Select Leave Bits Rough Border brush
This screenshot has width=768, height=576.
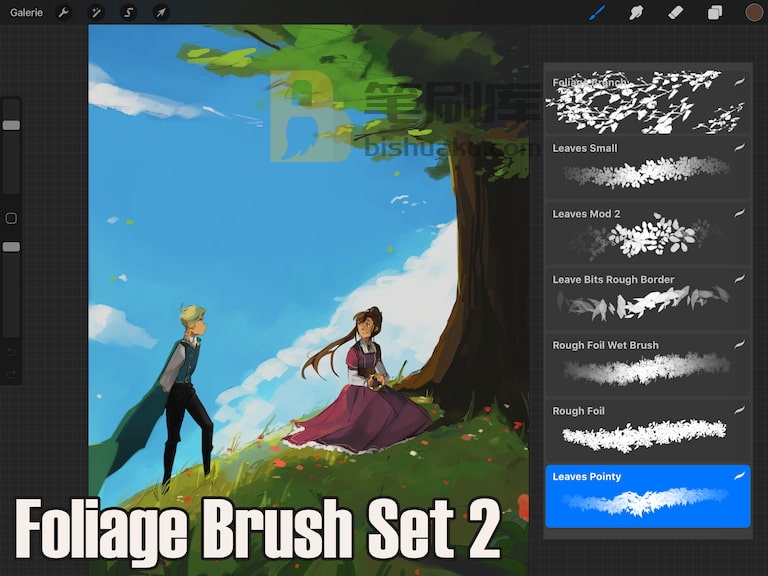pyautogui.click(x=648, y=299)
